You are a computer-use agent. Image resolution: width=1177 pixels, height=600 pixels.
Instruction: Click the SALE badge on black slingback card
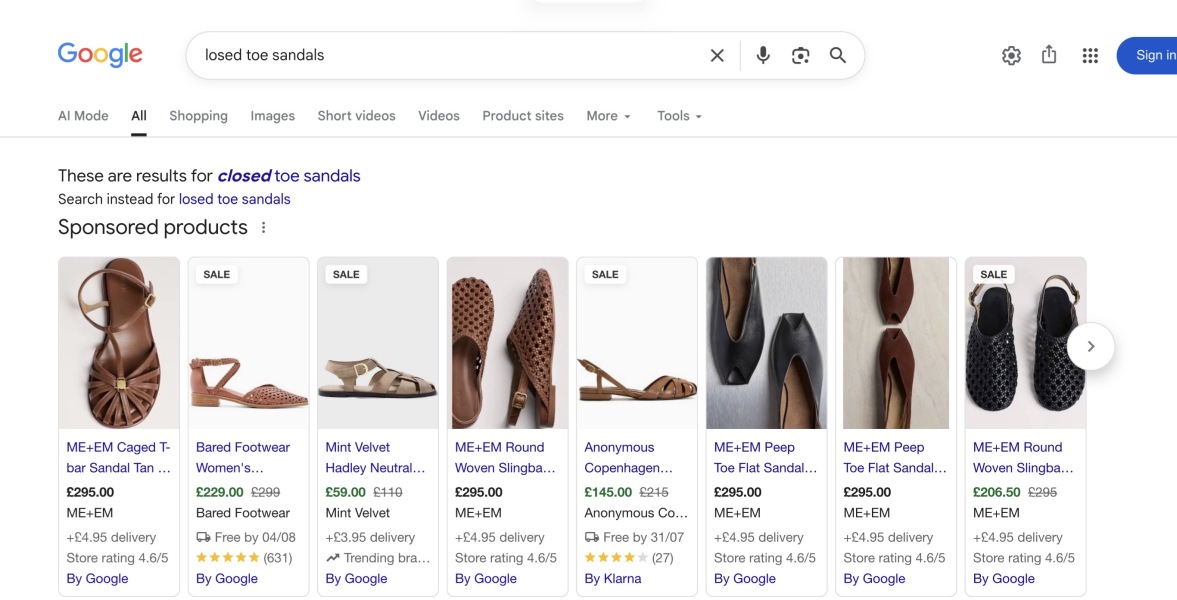[993, 275]
